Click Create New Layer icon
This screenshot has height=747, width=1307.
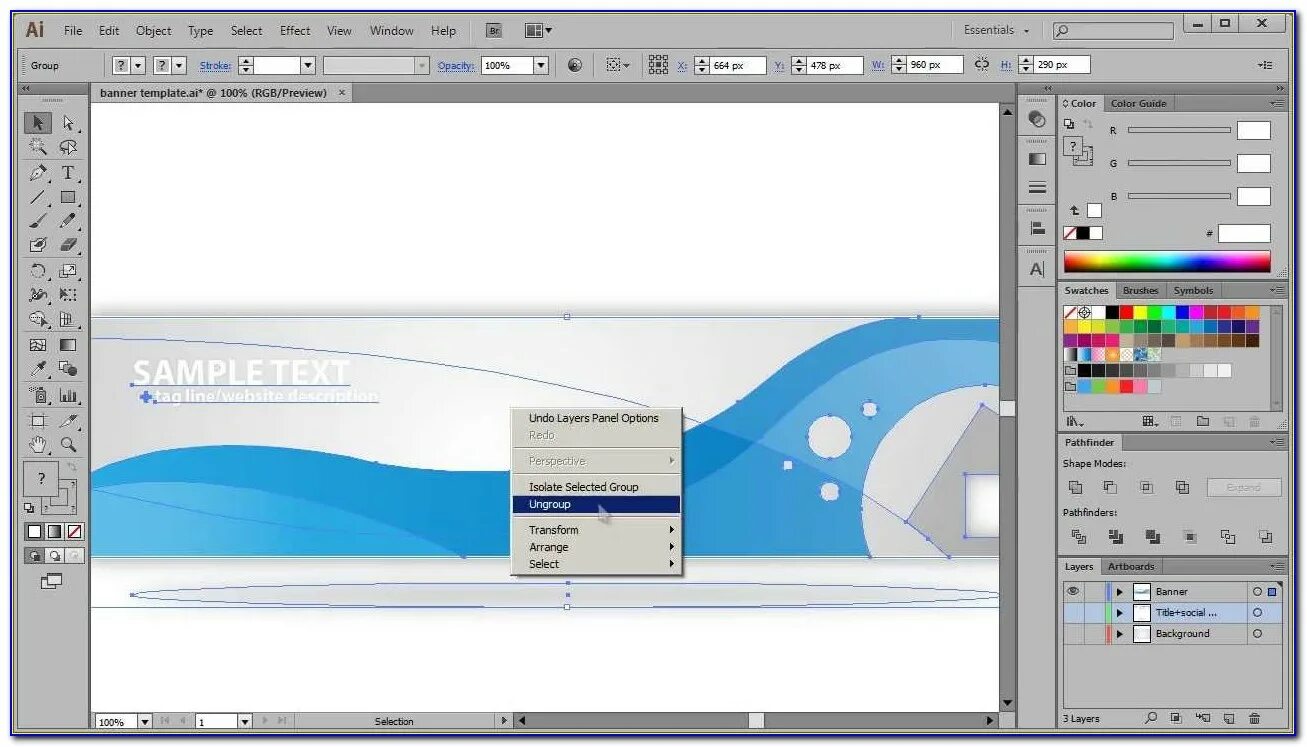pyautogui.click(x=1228, y=718)
